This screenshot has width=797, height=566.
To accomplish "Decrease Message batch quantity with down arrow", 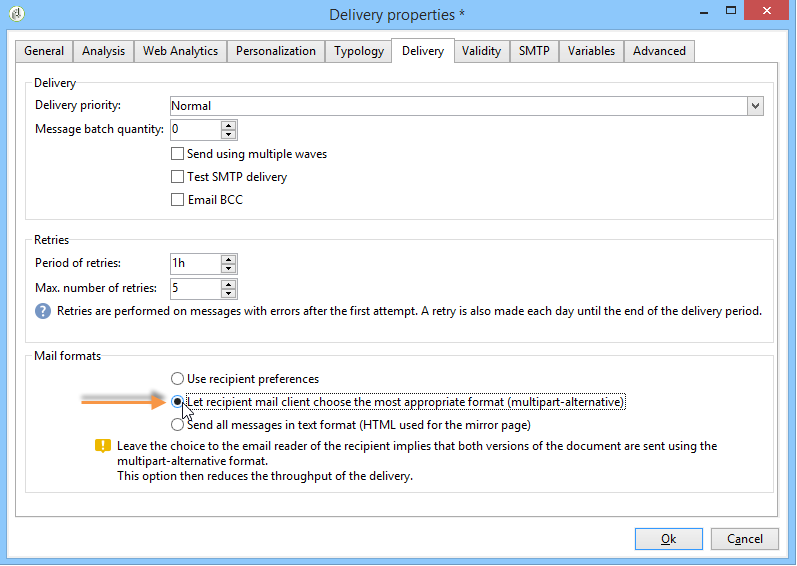I will coord(229,134).
